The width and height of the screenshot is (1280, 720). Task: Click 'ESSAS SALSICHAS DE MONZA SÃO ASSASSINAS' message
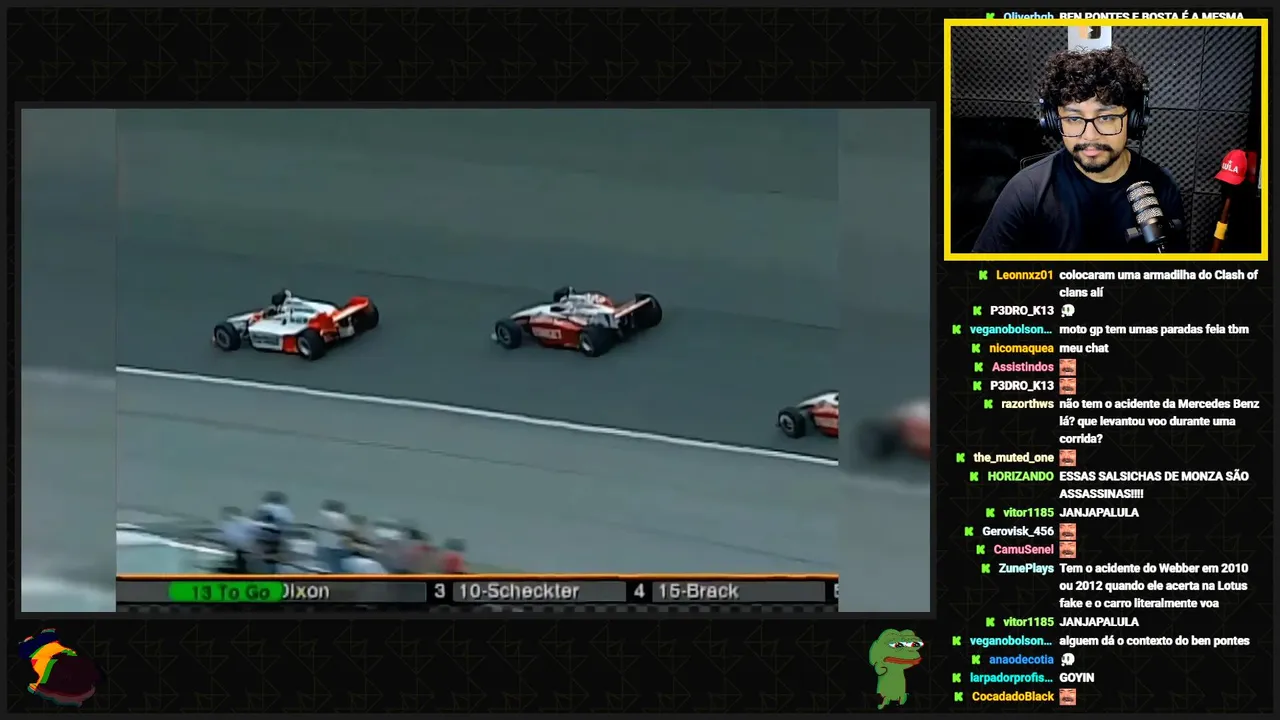click(1154, 485)
